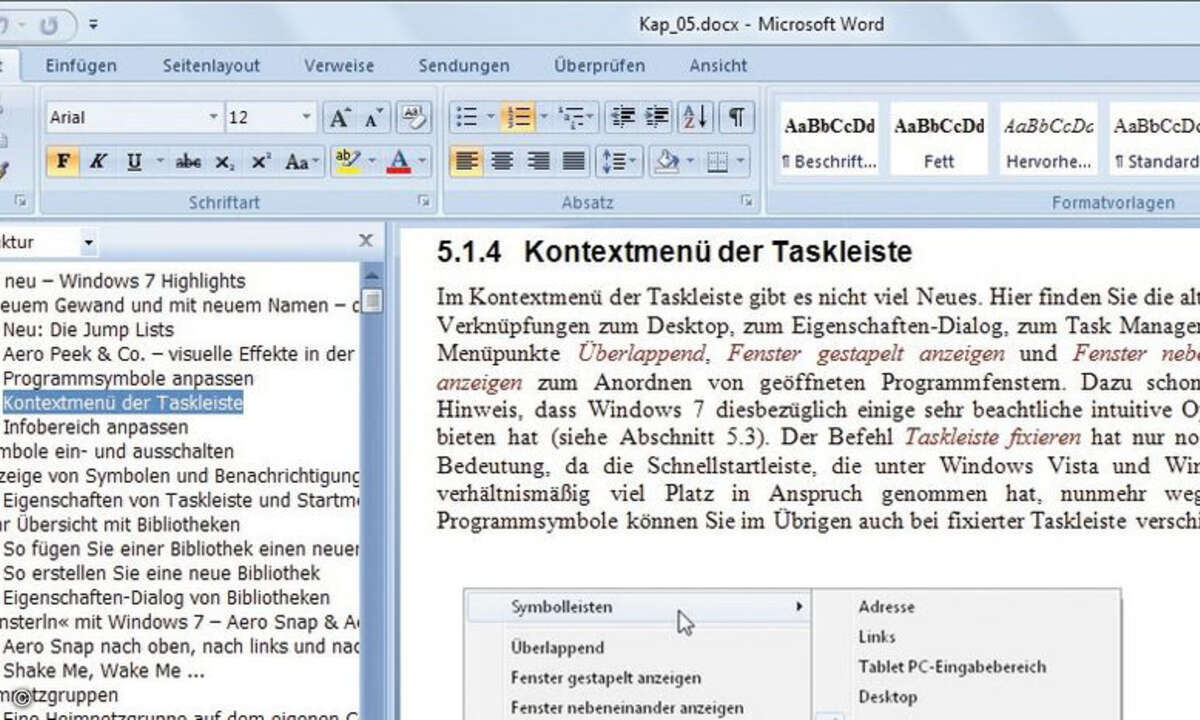Click the Shrink Font icon
Viewport: 1200px width, 720px height.
click(x=374, y=118)
